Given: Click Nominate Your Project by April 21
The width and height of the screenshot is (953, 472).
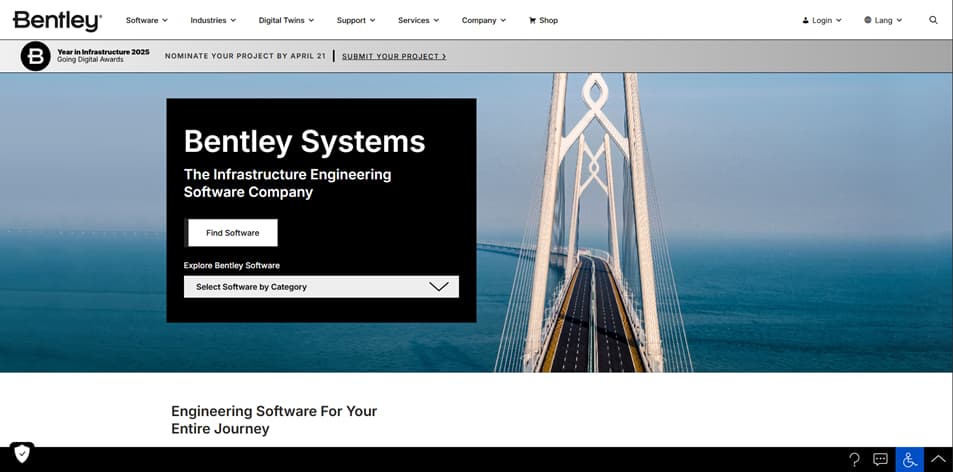Looking at the screenshot, I should pos(246,56).
